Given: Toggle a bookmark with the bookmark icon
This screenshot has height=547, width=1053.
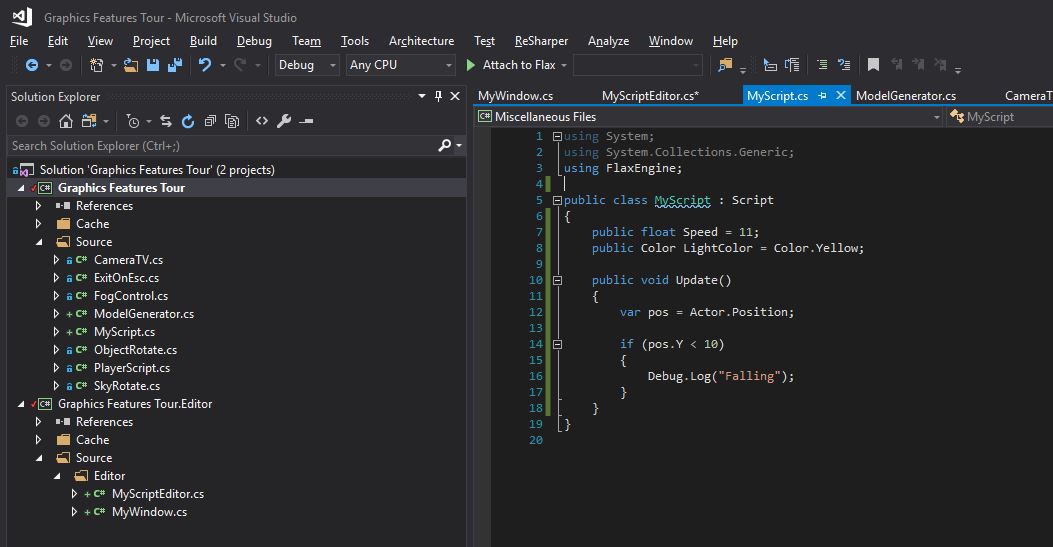Looking at the screenshot, I should tap(873, 65).
